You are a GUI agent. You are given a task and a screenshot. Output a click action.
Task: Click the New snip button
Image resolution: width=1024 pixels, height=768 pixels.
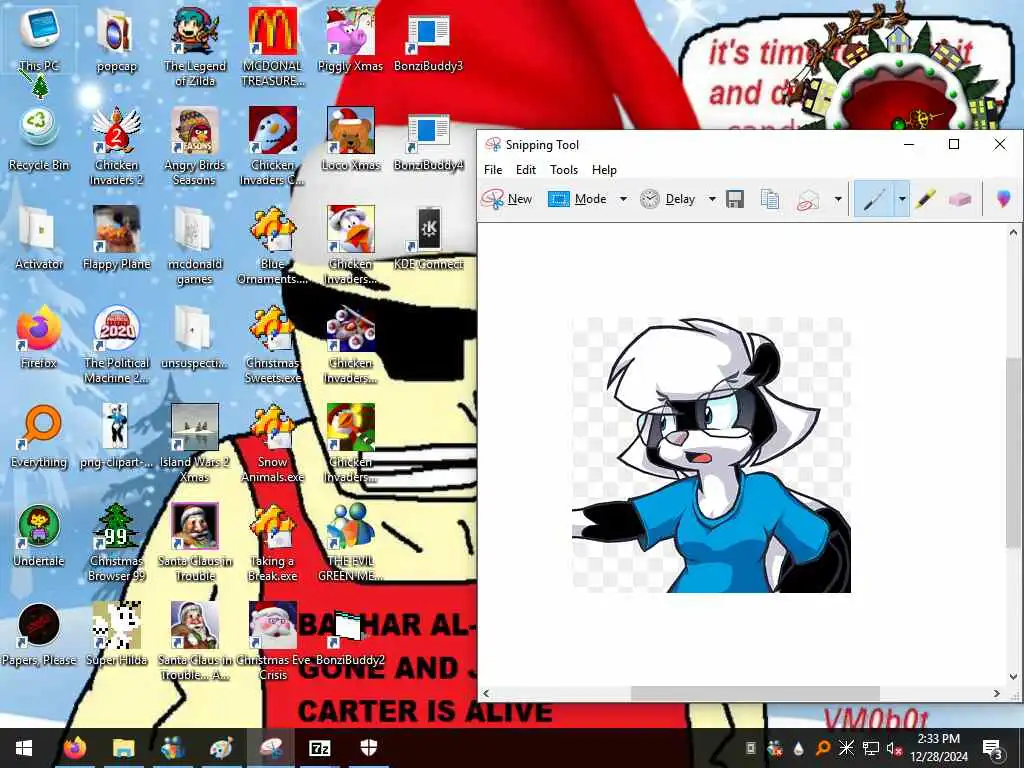pyautogui.click(x=507, y=199)
